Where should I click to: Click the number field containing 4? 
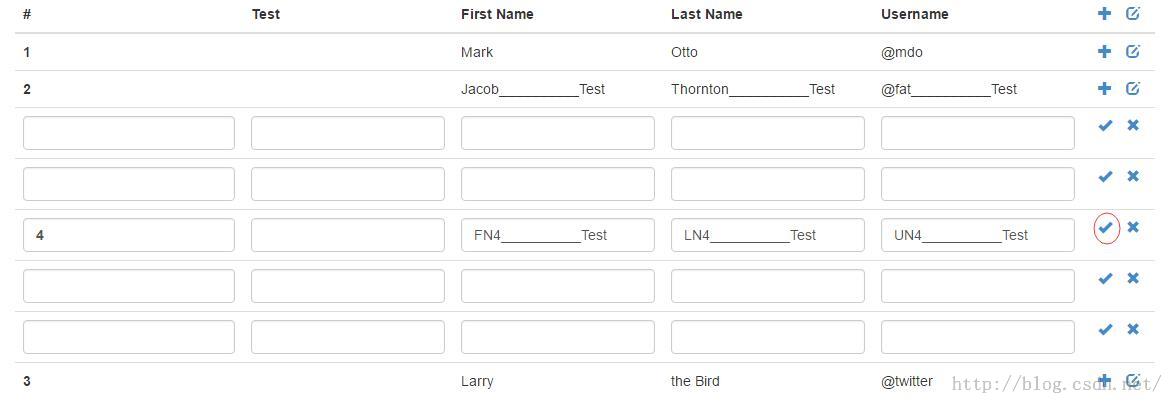[x=128, y=235]
